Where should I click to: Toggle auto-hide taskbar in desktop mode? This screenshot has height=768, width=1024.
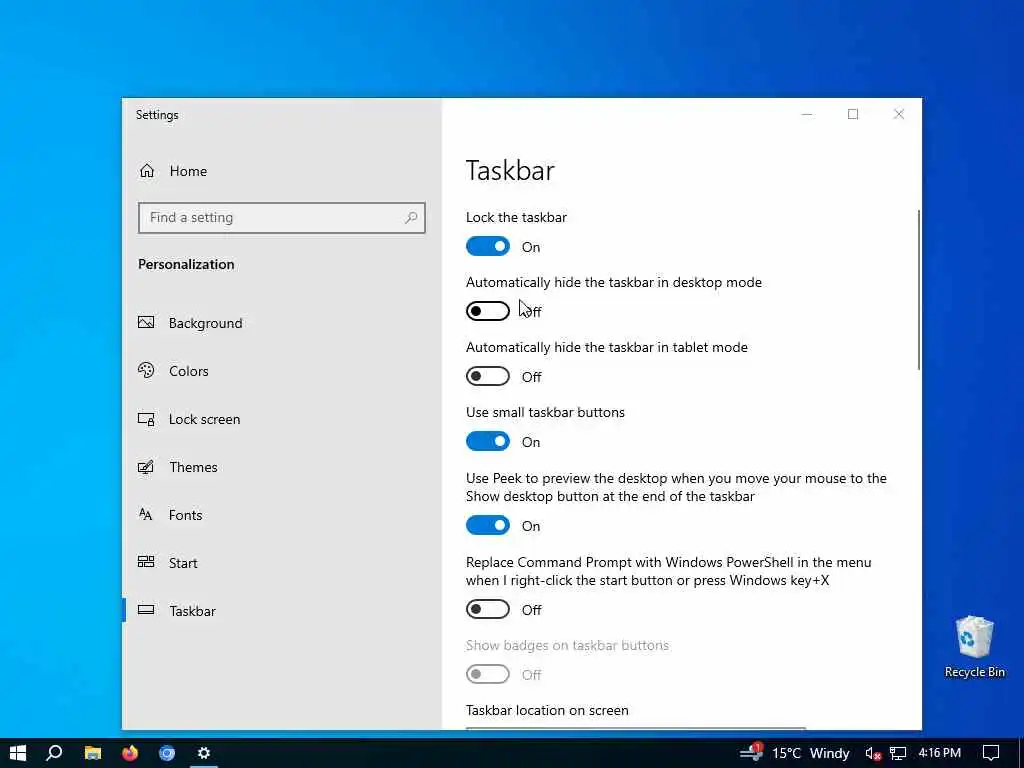(x=488, y=311)
